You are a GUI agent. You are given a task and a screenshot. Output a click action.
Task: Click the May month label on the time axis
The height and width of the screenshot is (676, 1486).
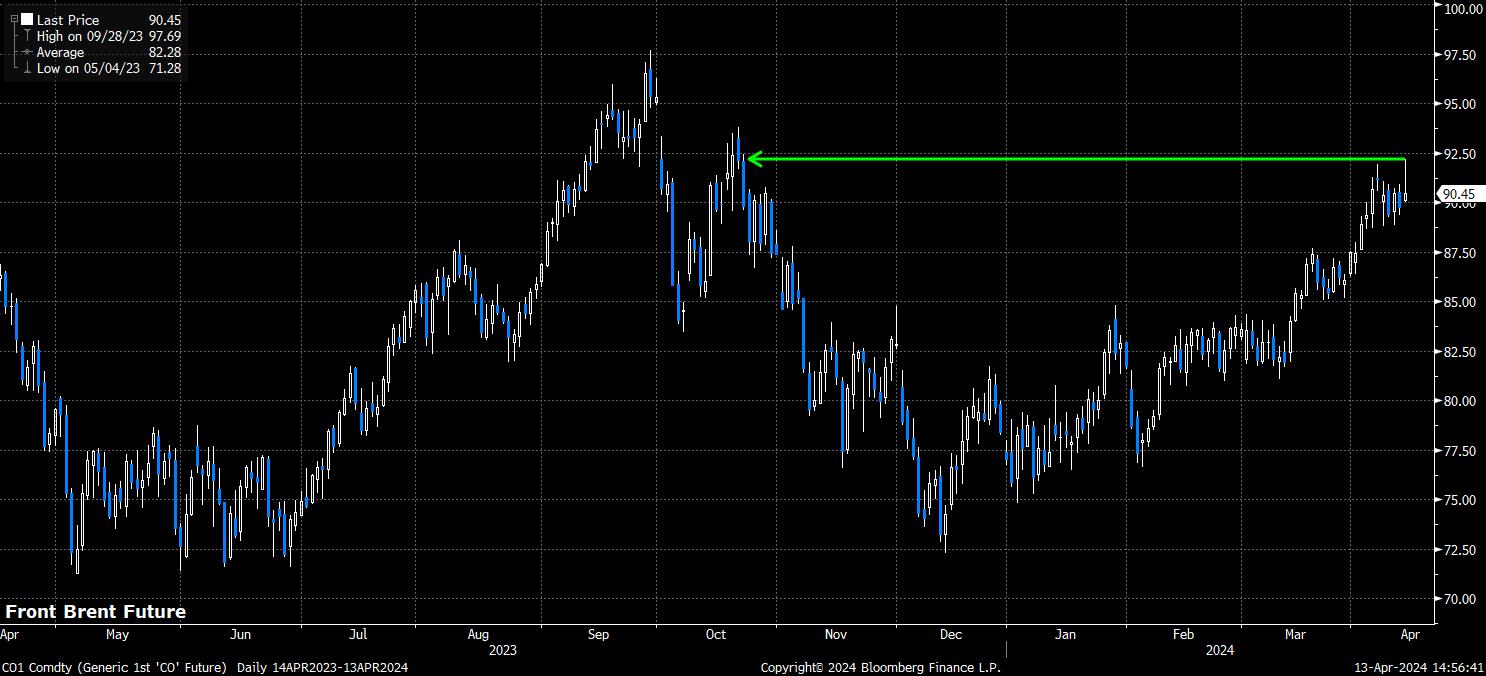(117, 634)
